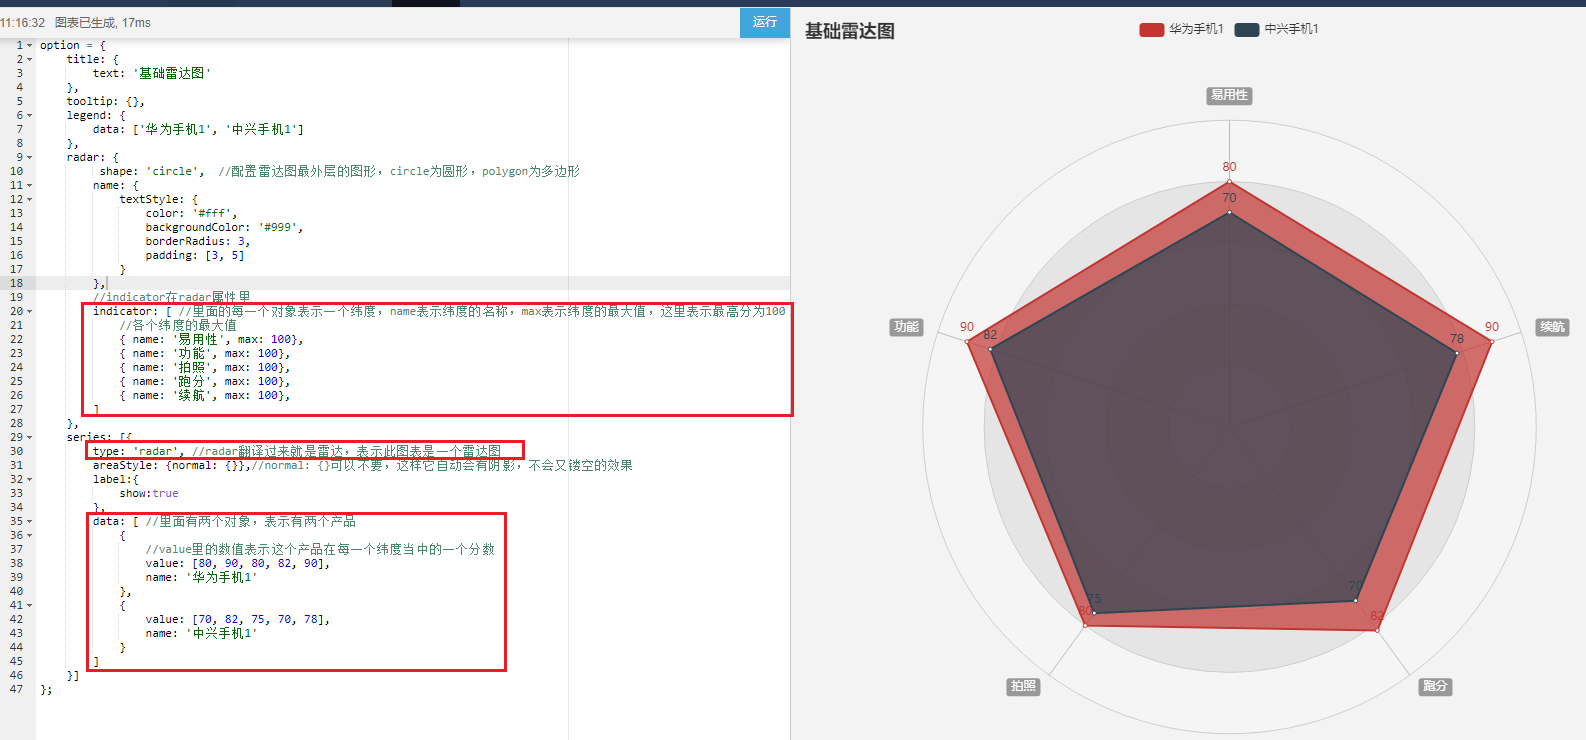Click the status text 图表已生成, 17ms
1586x740 pixels.
103,23
